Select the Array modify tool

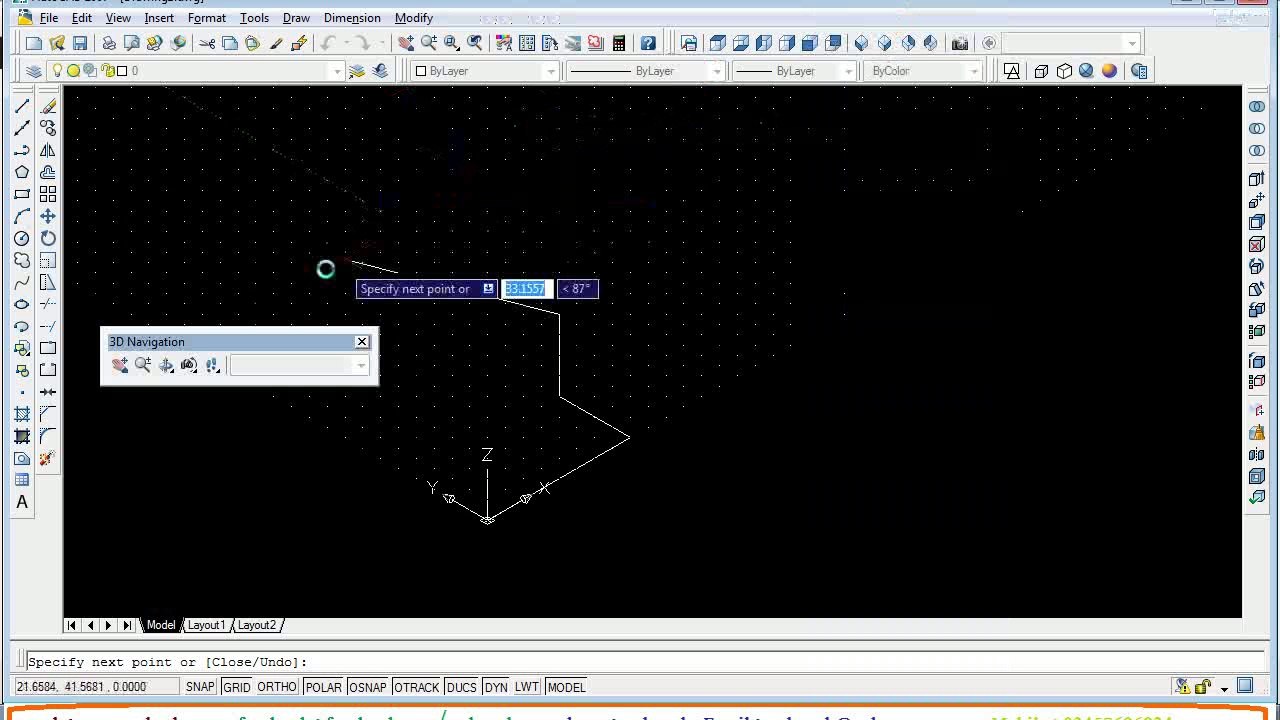click(48, 194)
